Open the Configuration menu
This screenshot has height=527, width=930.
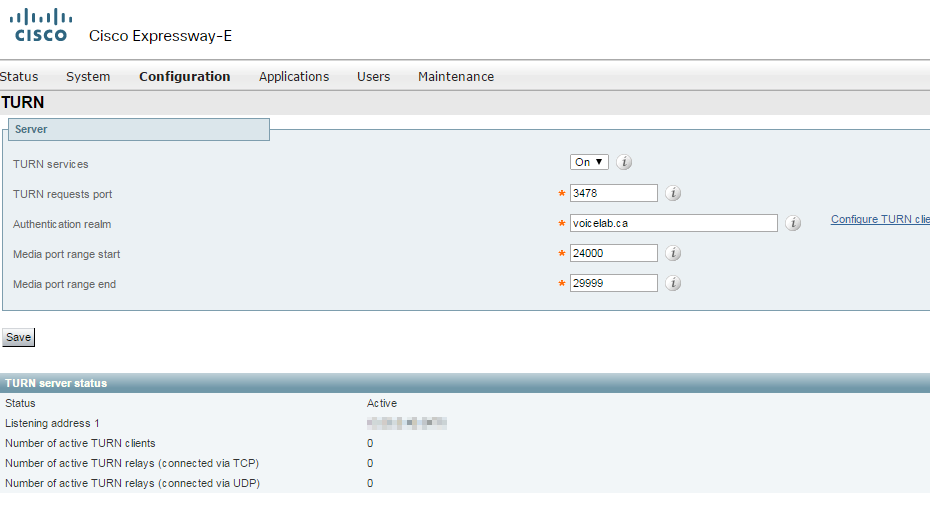point(184,76)
